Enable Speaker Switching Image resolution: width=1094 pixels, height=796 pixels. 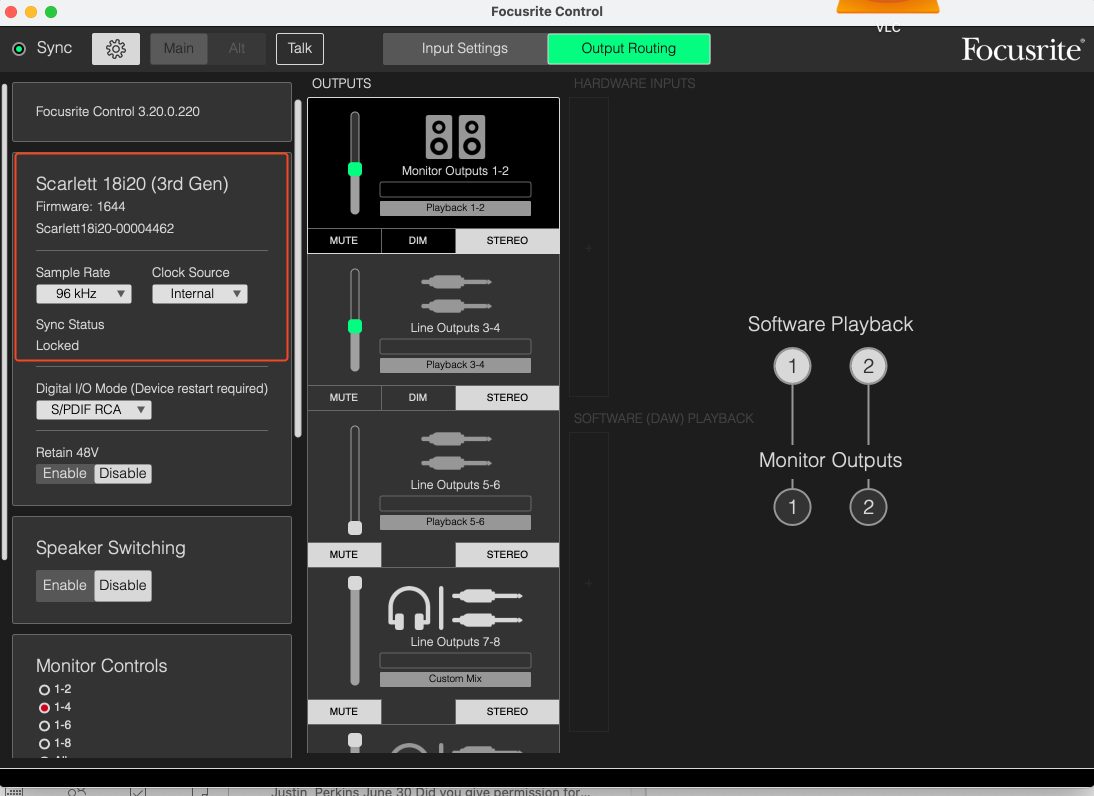tap(65, 585)
